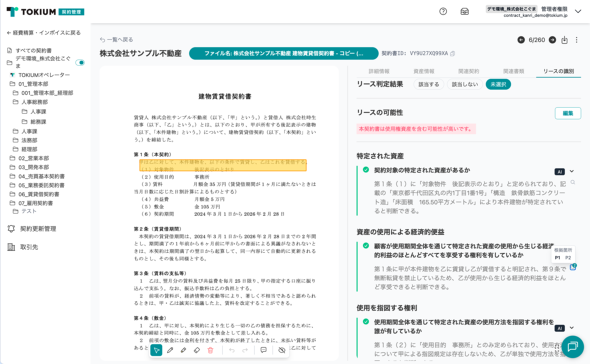Open the 06_賃貸借契約書 folder
The height and width of the screenshot is (364, 590).
34,194
